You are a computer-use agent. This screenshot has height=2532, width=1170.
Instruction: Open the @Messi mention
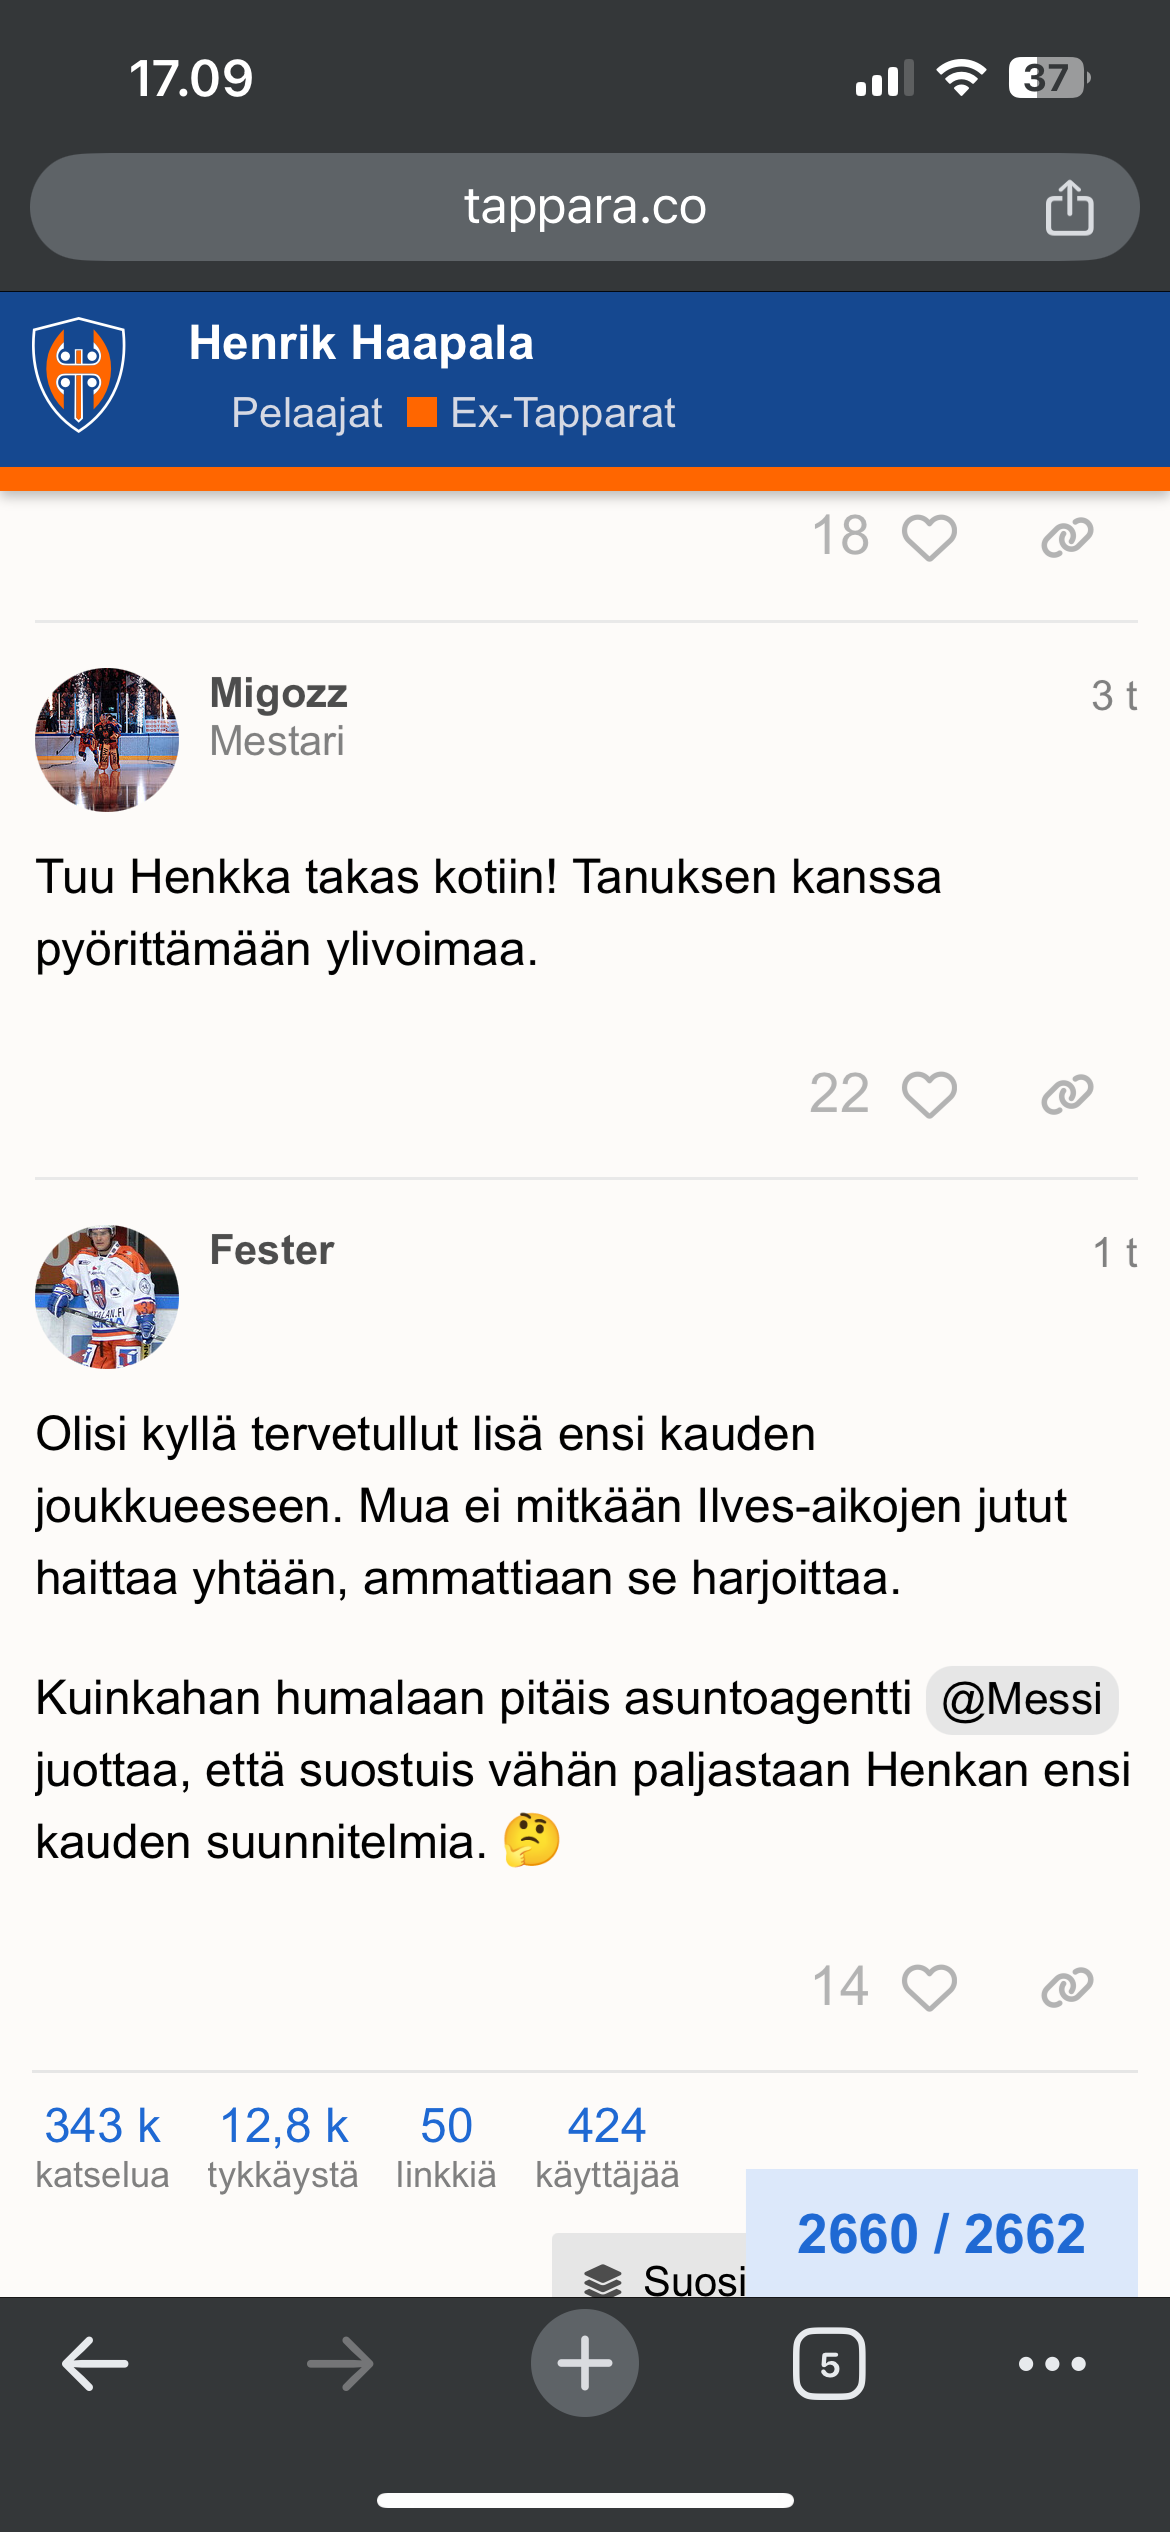(x=1021, y=1699)
